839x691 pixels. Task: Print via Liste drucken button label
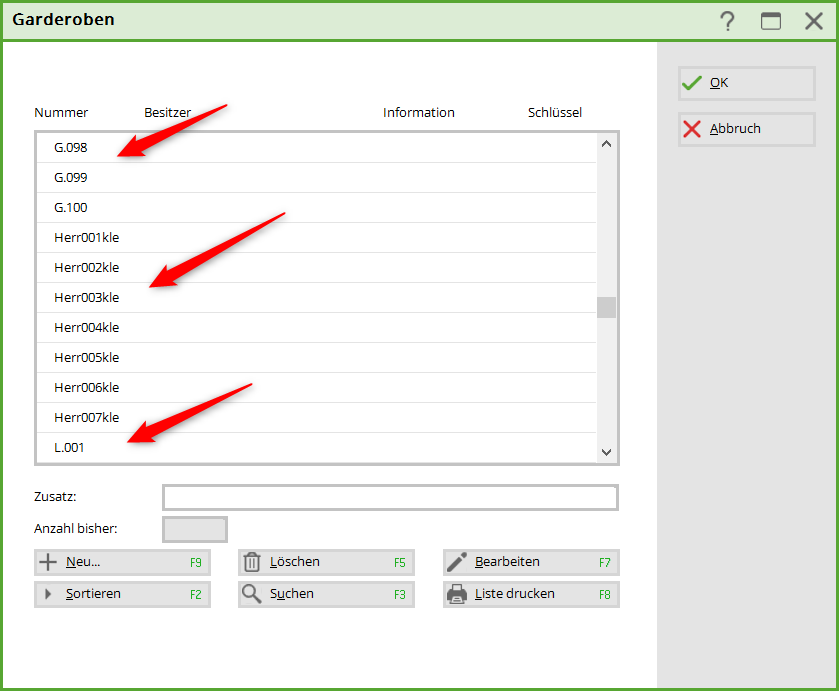tap(514, 594)
